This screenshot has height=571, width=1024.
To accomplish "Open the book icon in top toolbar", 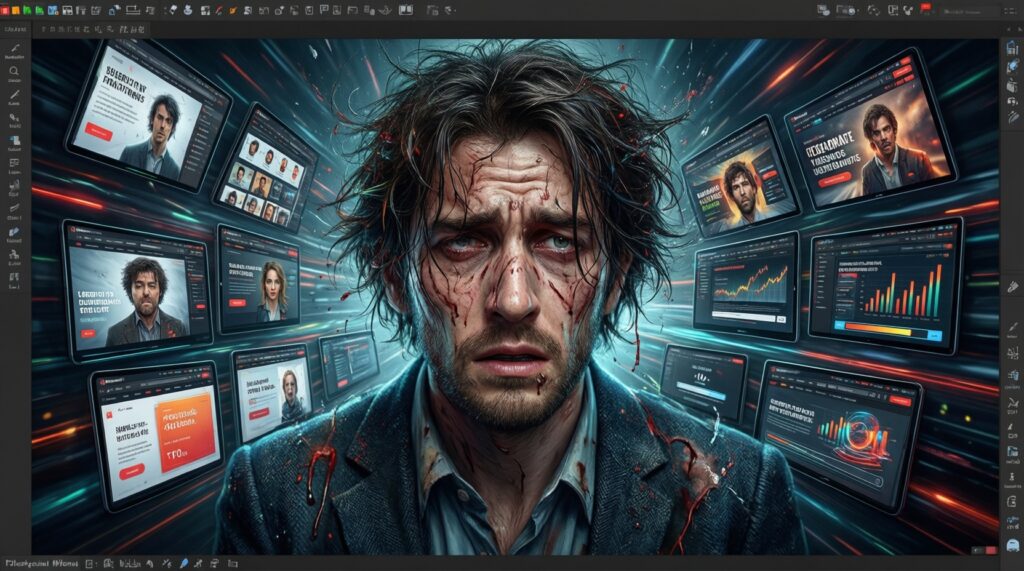I will pyautogui.click(x=406, y=9).
